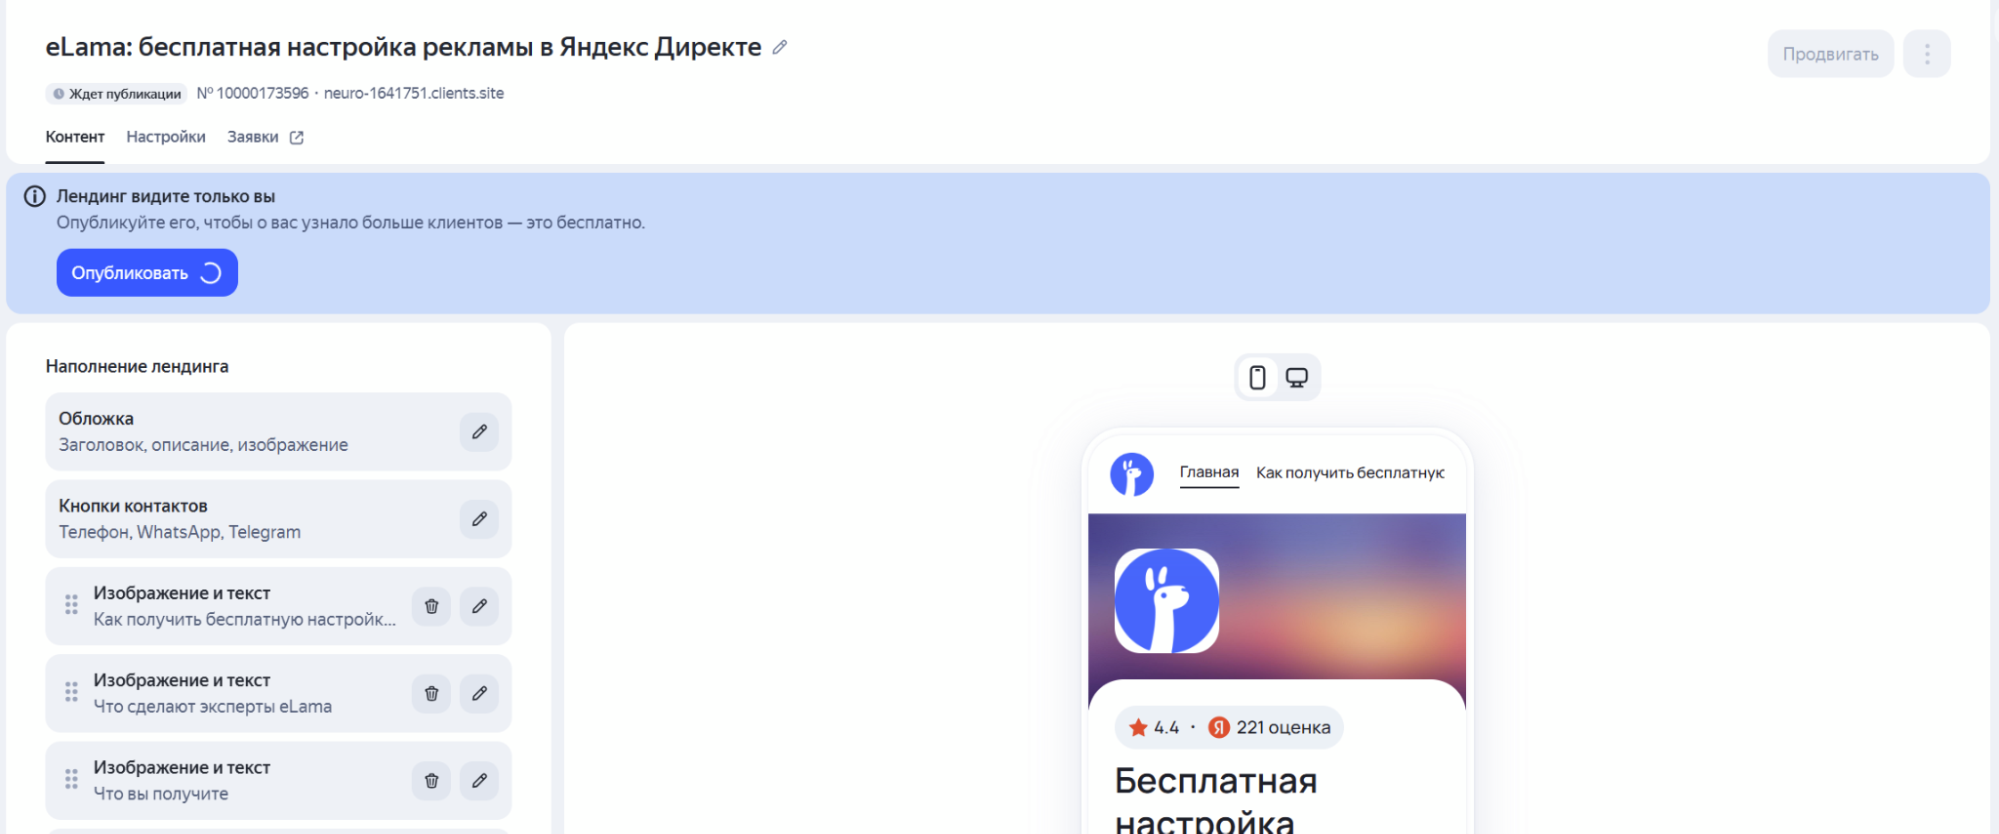Click the Опубликовать button
1999x834 pixels.
(x=147, y=273)
